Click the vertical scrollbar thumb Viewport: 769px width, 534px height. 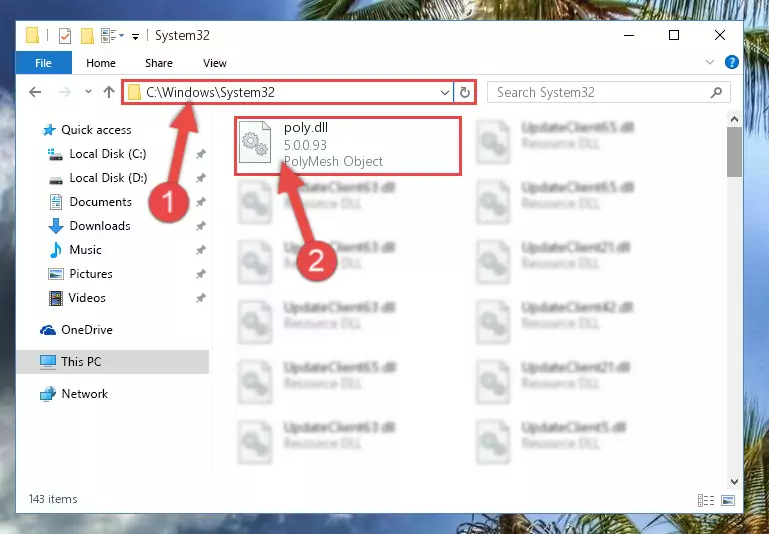point(734,152)
